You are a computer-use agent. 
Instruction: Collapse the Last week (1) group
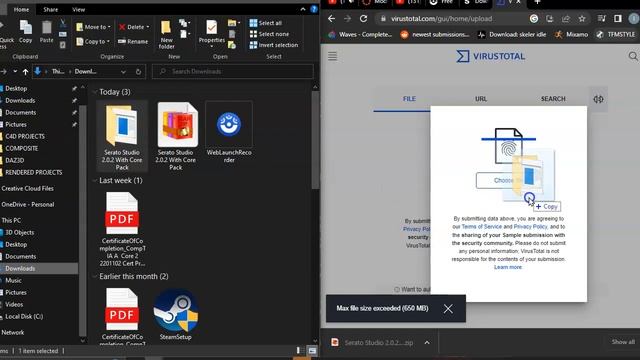95,180
